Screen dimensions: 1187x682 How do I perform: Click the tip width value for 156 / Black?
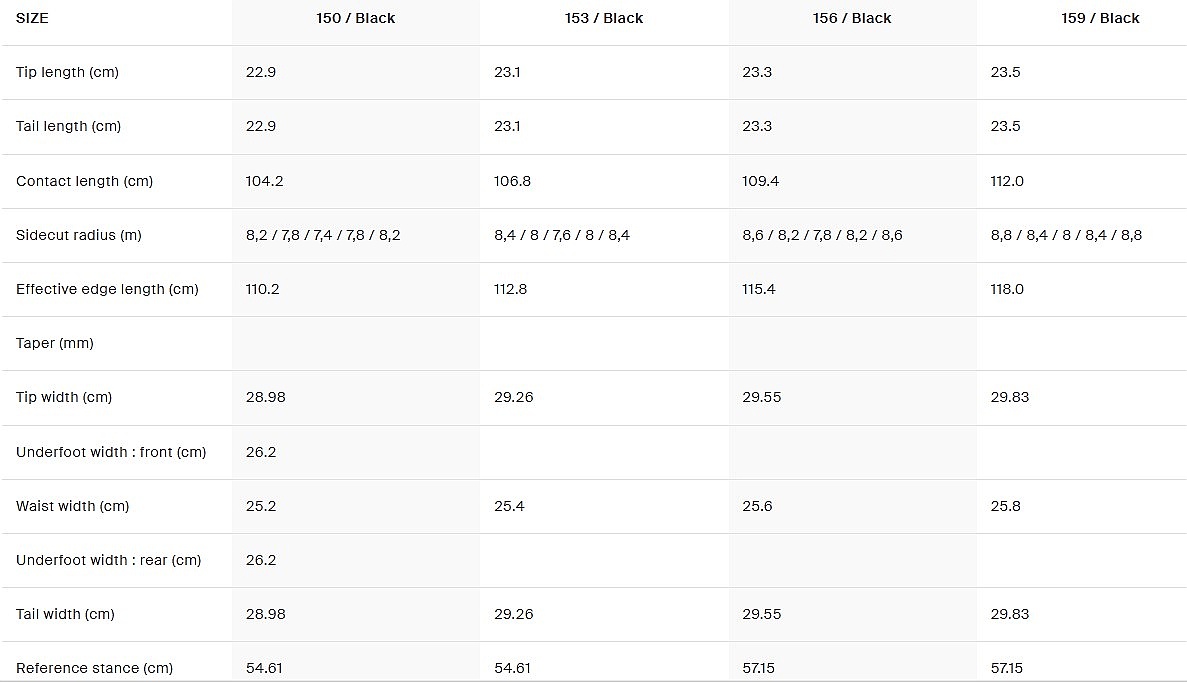(761, 397)
